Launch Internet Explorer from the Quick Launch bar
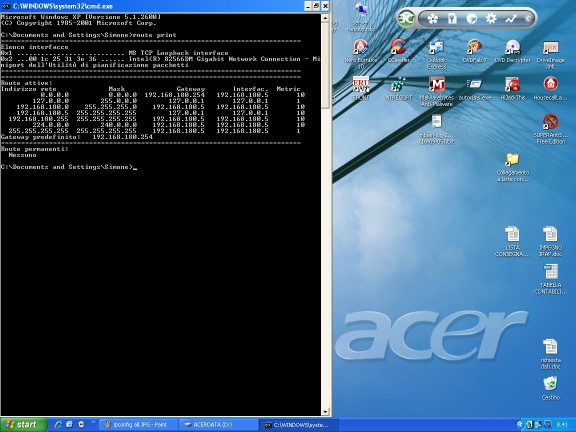 [58, 425]
